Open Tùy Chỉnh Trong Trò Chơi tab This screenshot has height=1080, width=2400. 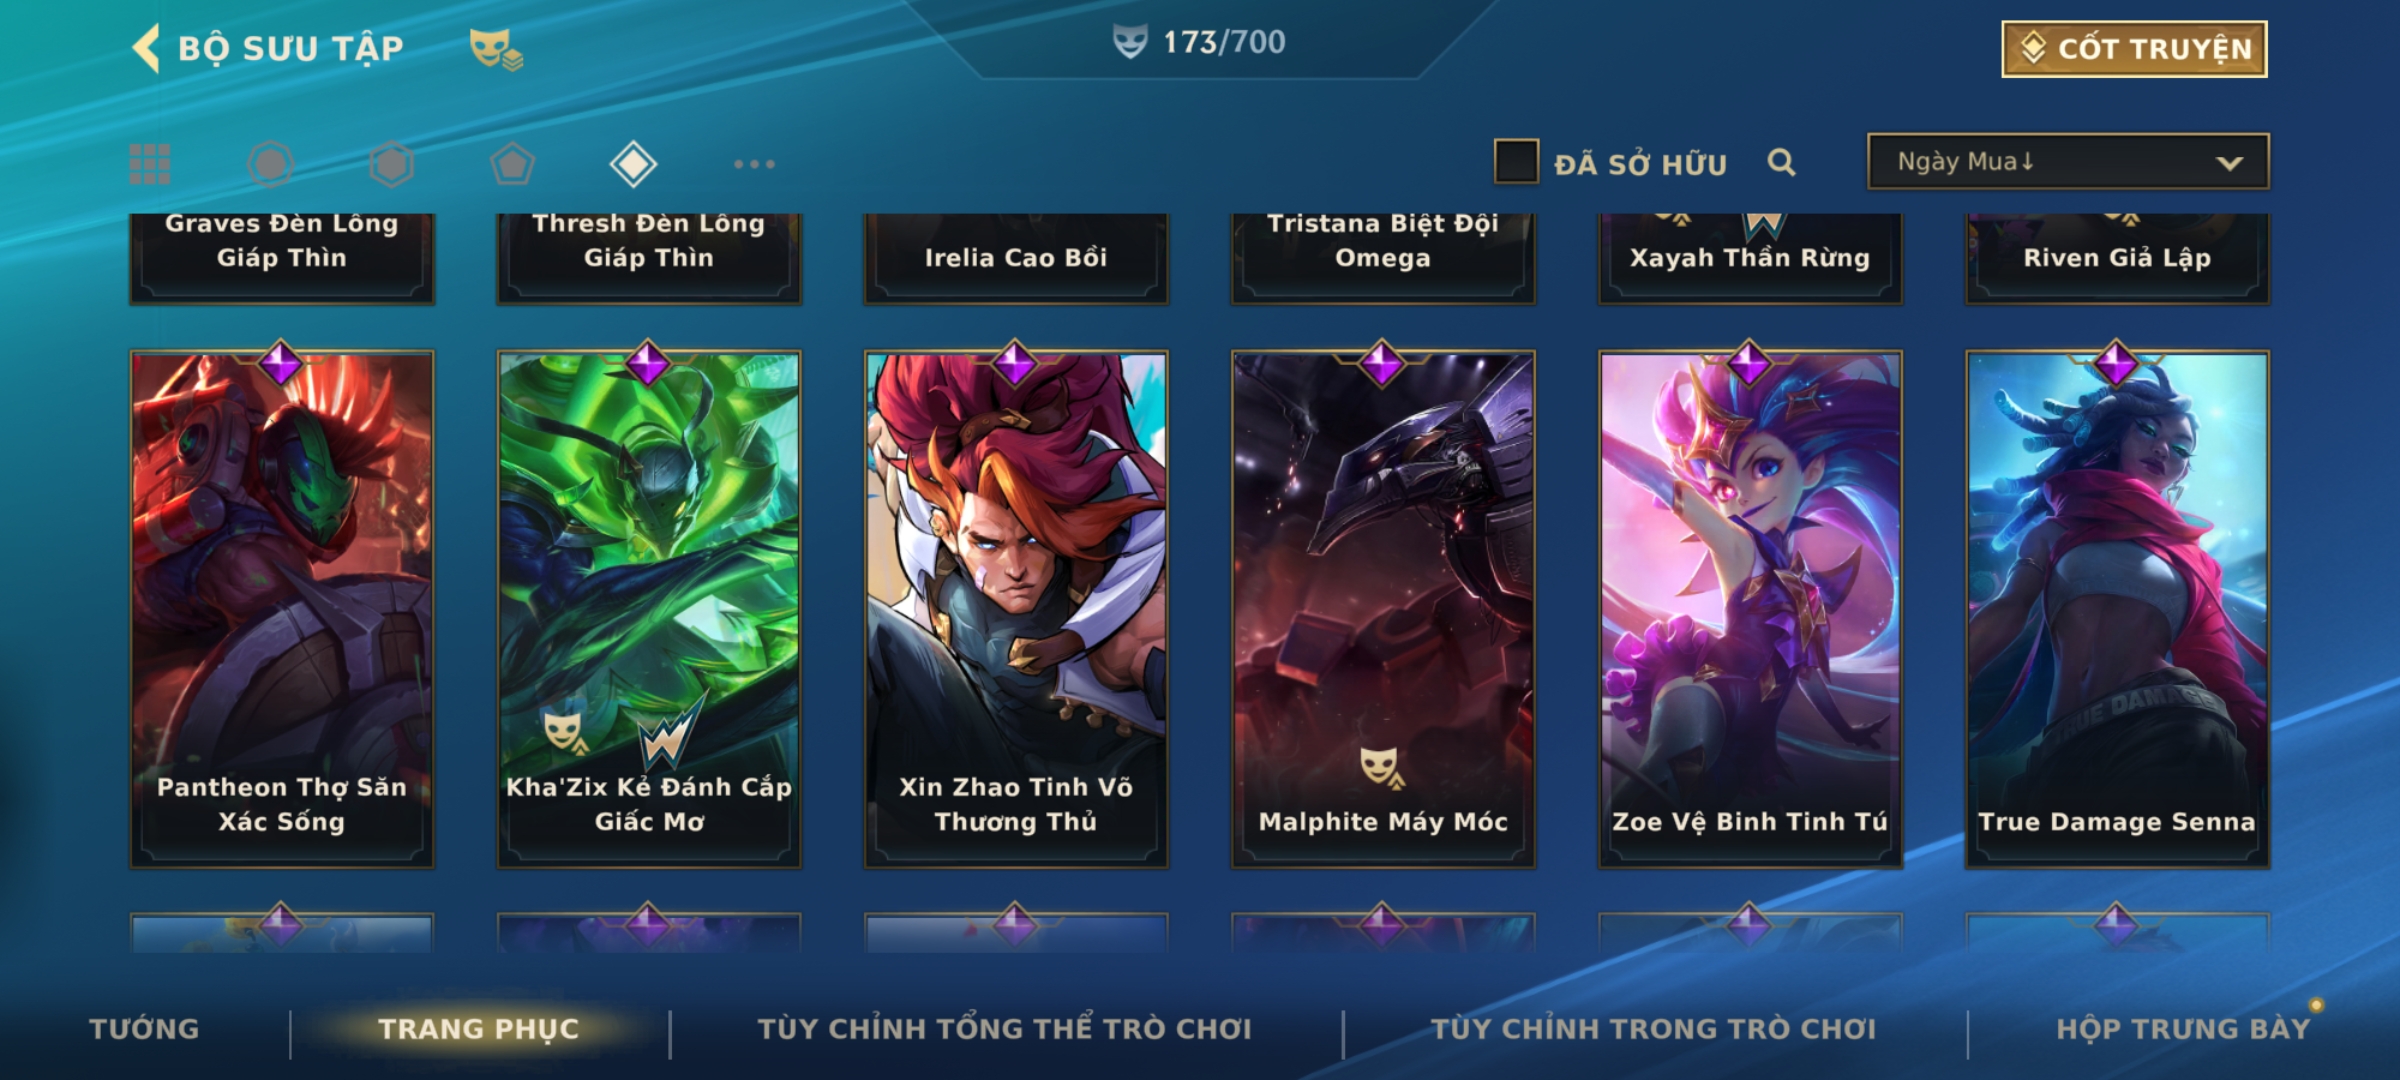pyautogui.click(x=1654, y=1029)
